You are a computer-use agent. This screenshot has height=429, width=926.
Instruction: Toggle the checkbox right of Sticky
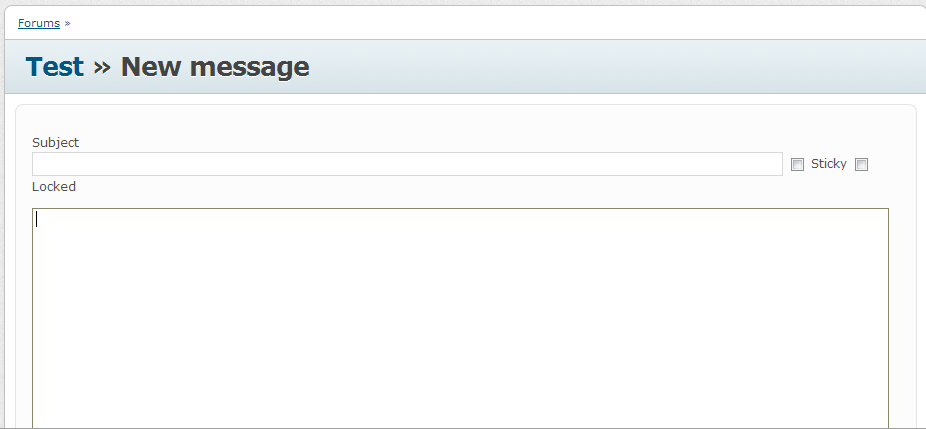pos(862,165)
